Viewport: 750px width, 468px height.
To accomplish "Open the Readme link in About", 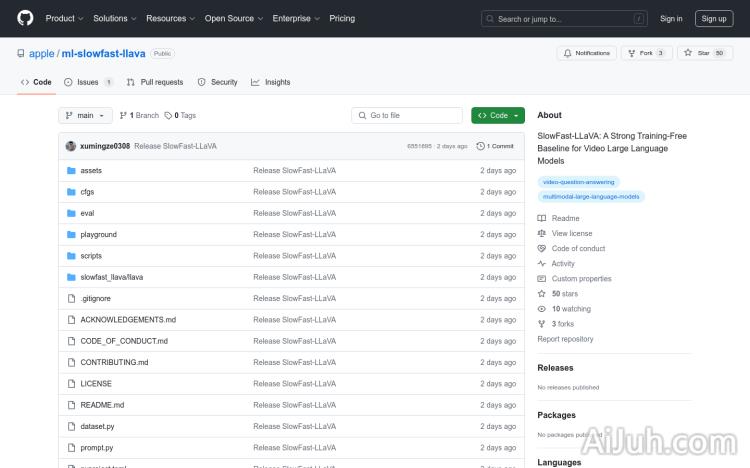I will (x=565, y=218).
